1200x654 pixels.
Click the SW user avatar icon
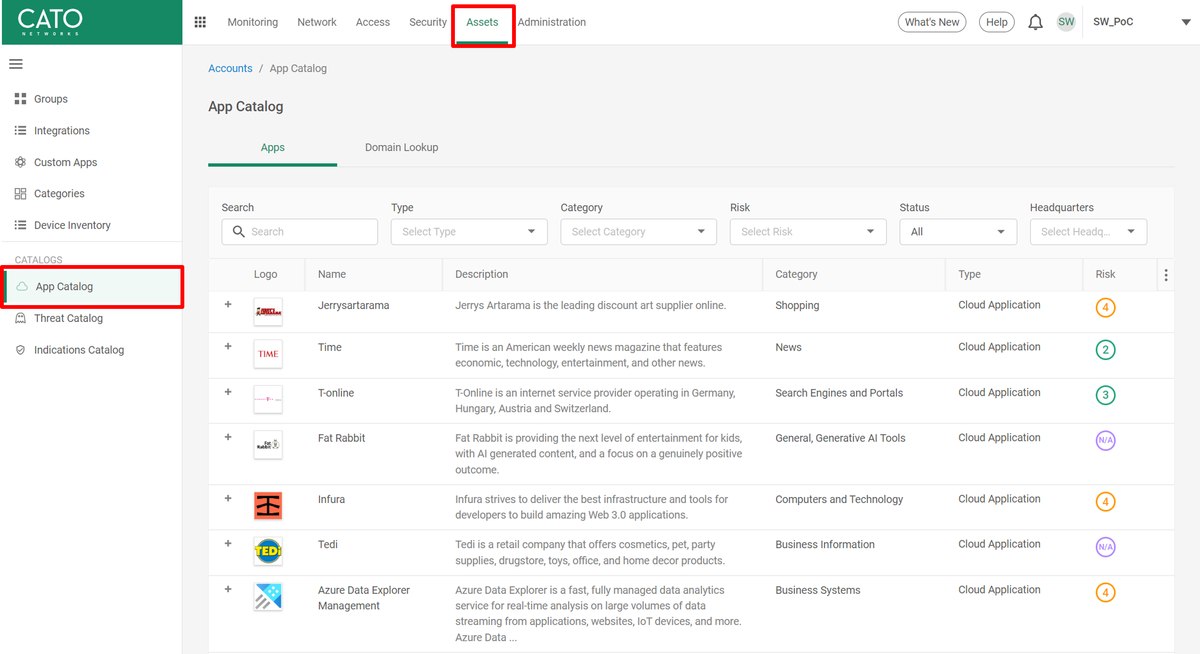pos(1066,22)
